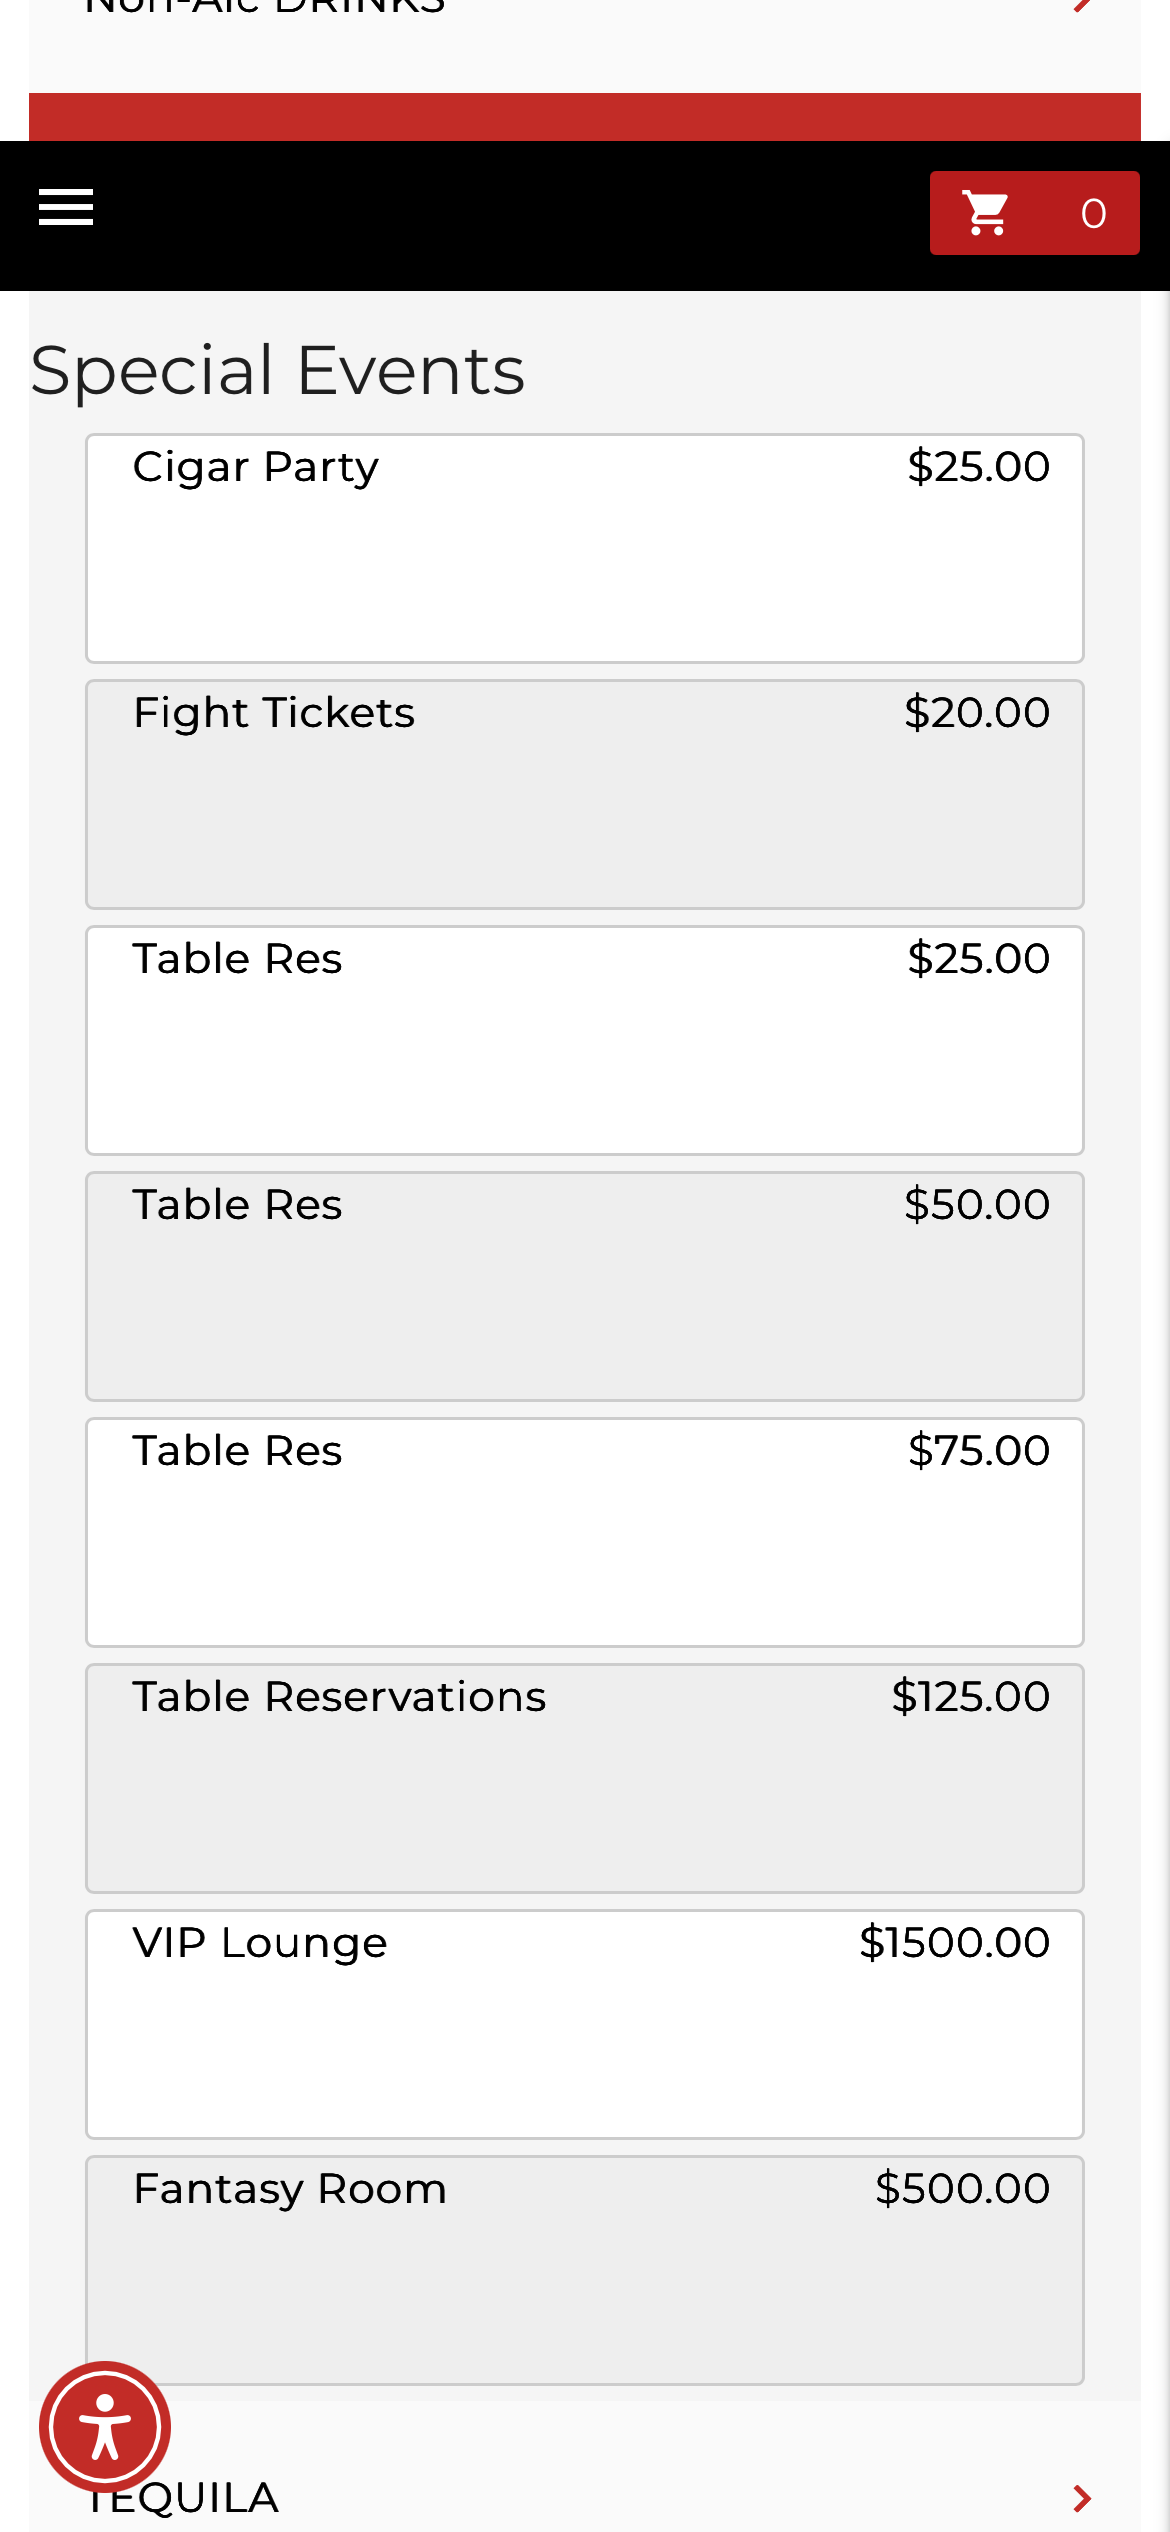Click the Cigar Party $25.00 price

click(x=978, y=467)
